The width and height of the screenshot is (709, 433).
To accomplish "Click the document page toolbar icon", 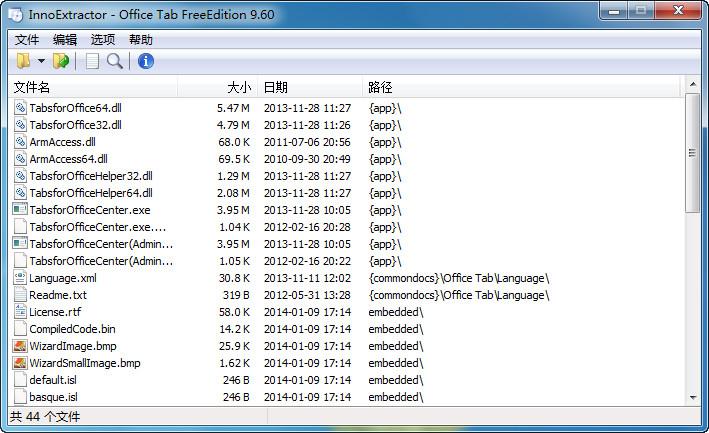I will tap(92, 61).
